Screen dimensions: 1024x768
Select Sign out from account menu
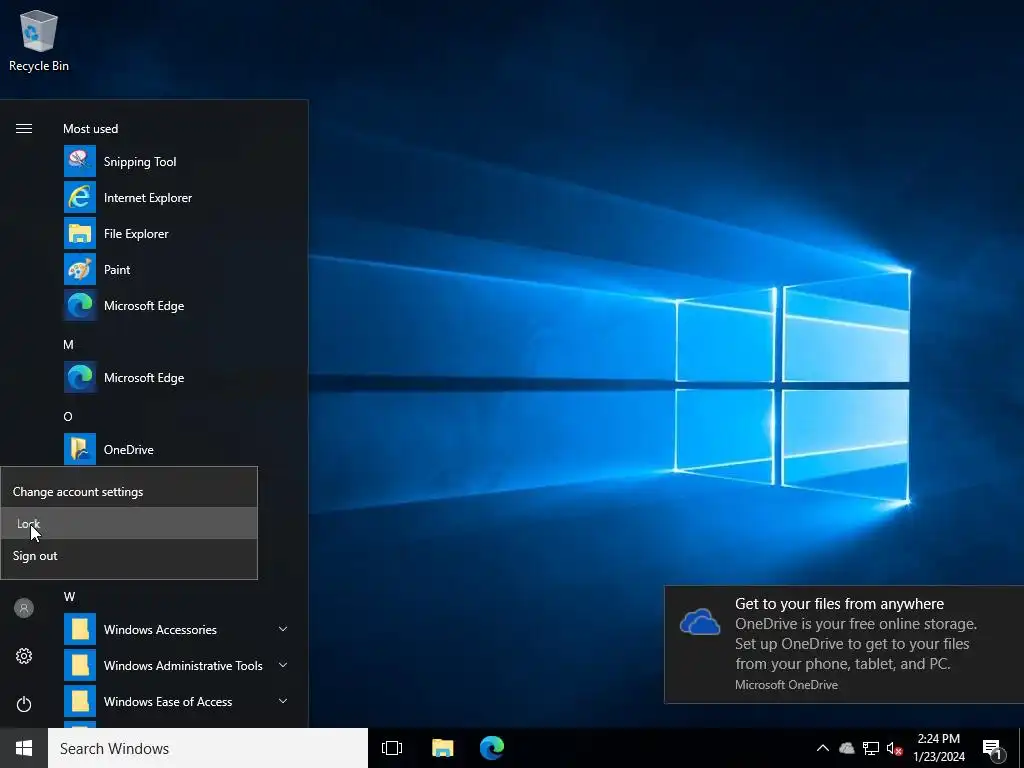129,556
